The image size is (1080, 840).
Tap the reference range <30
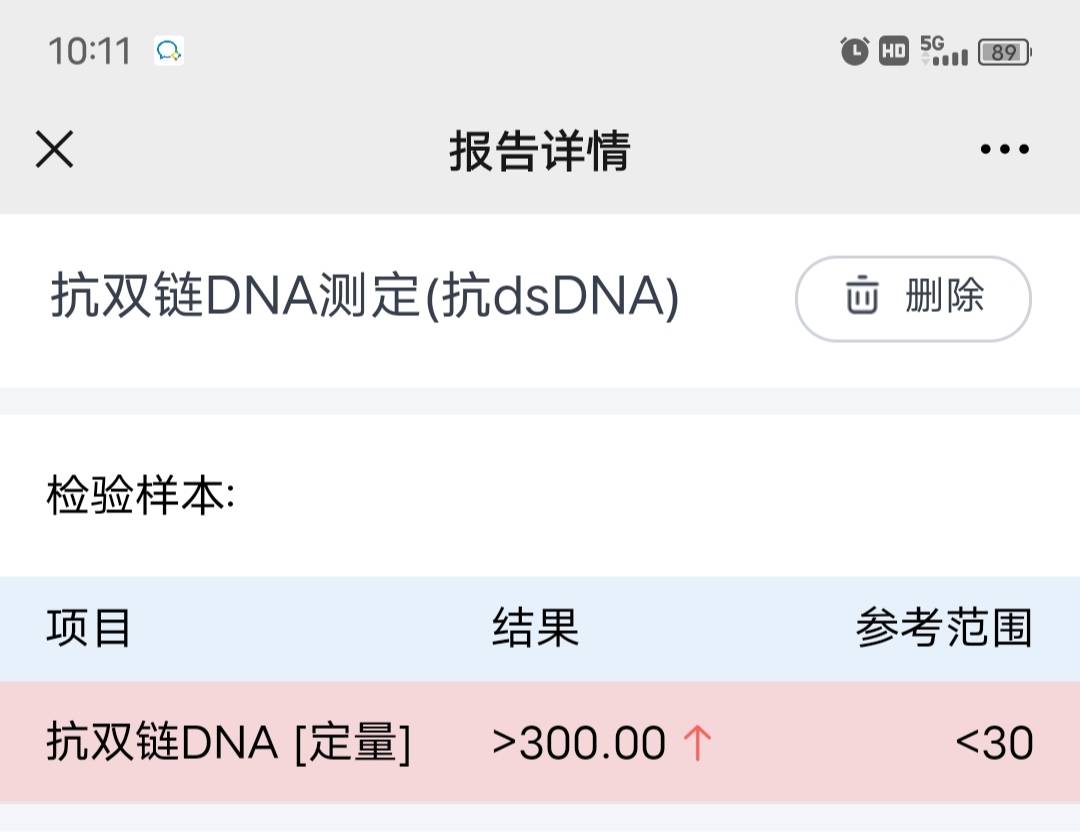(995, 742)
